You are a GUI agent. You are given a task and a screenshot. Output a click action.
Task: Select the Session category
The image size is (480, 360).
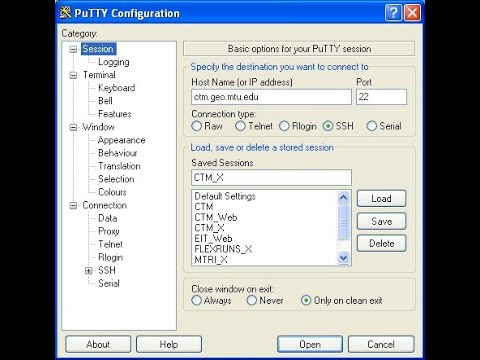click(98, 49)
